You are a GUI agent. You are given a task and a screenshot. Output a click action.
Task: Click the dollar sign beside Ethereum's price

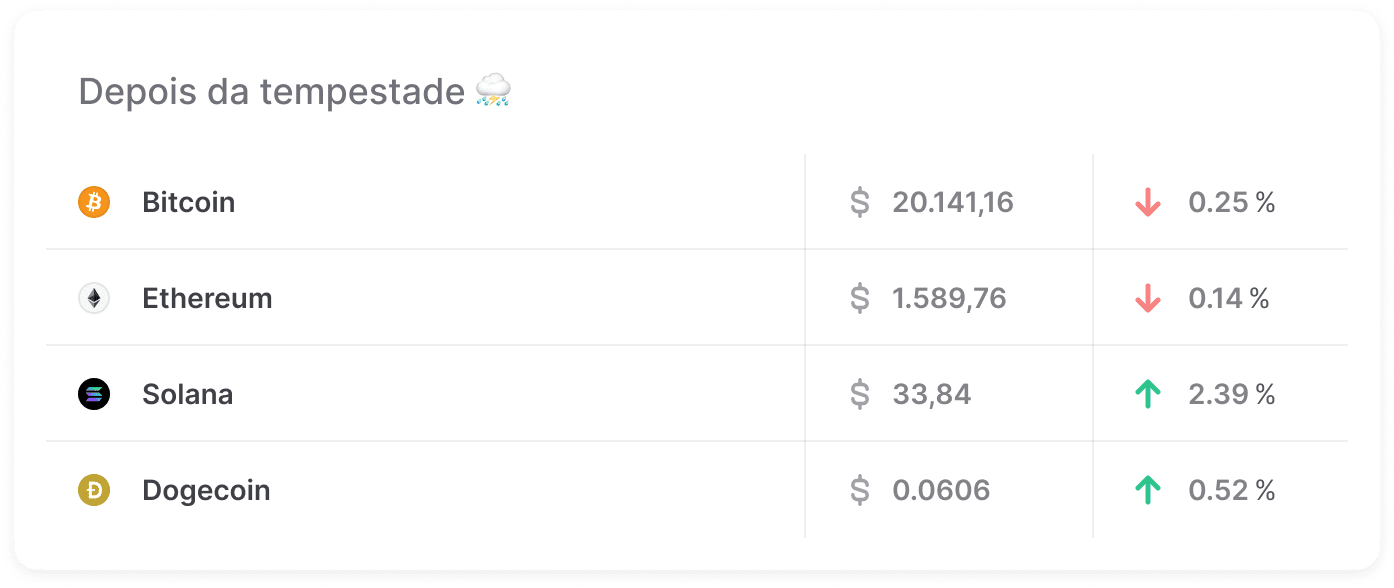[x=860, y=297]
